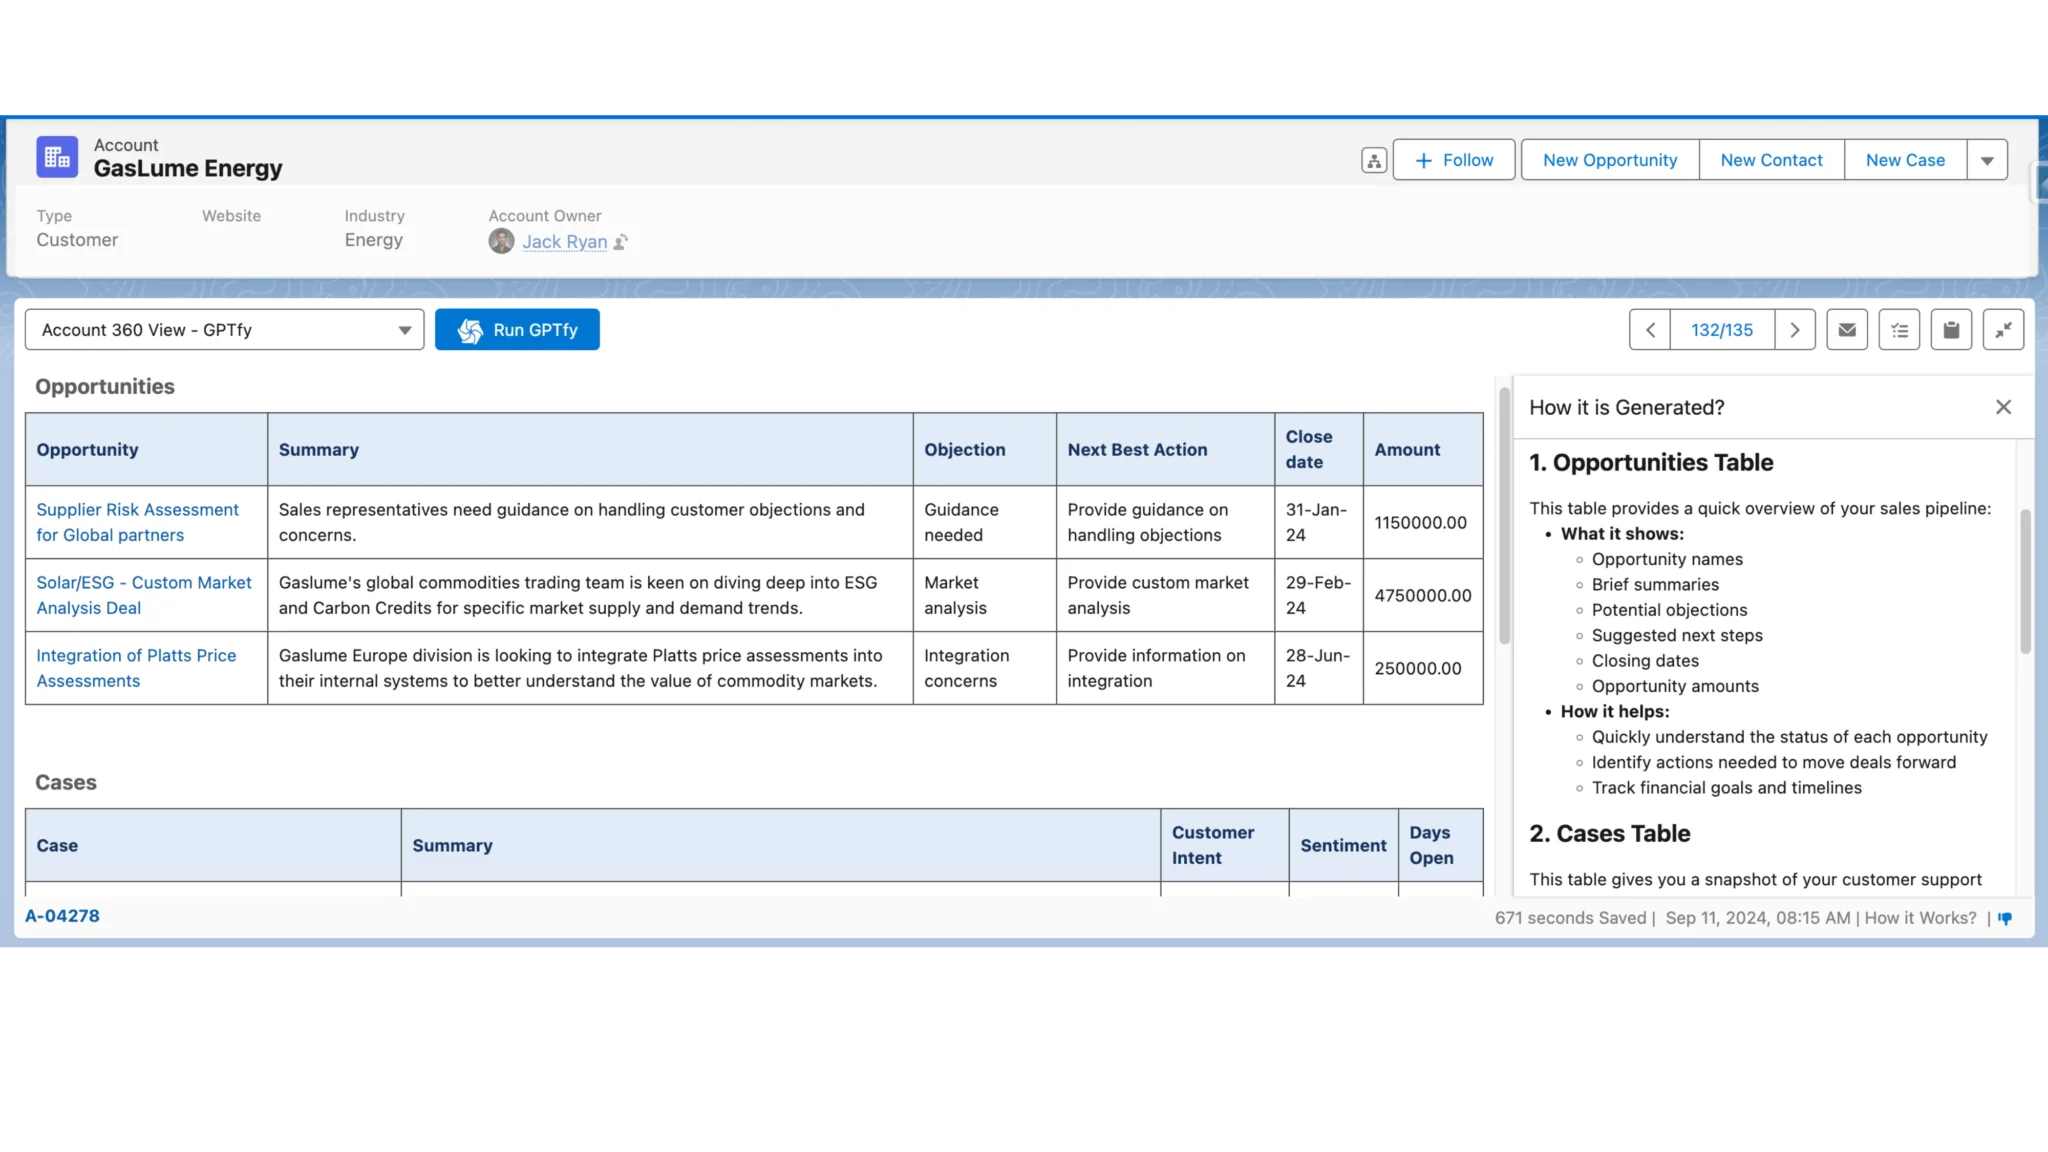This screenshot has width=2048, height=1152.
Task: Close the How it is Generated panel
Action: pos(2003,407)
